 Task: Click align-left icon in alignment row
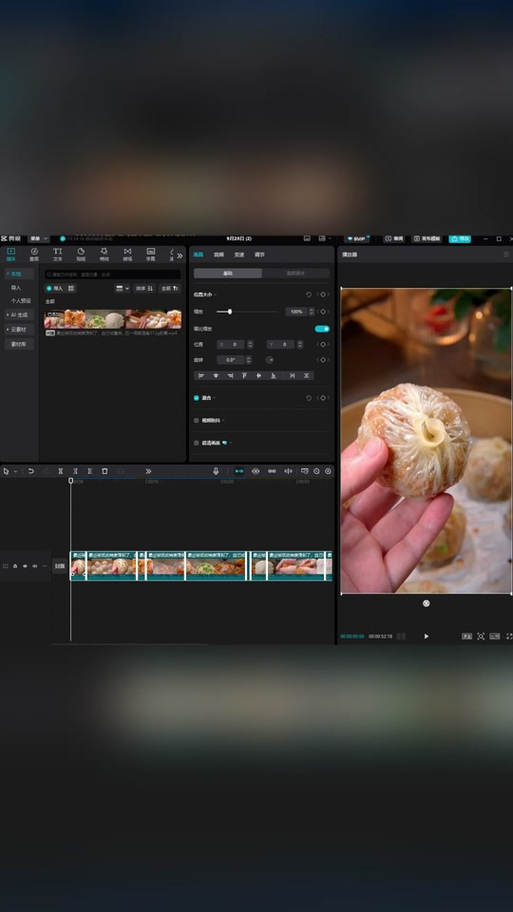click(x=201, y=376)
